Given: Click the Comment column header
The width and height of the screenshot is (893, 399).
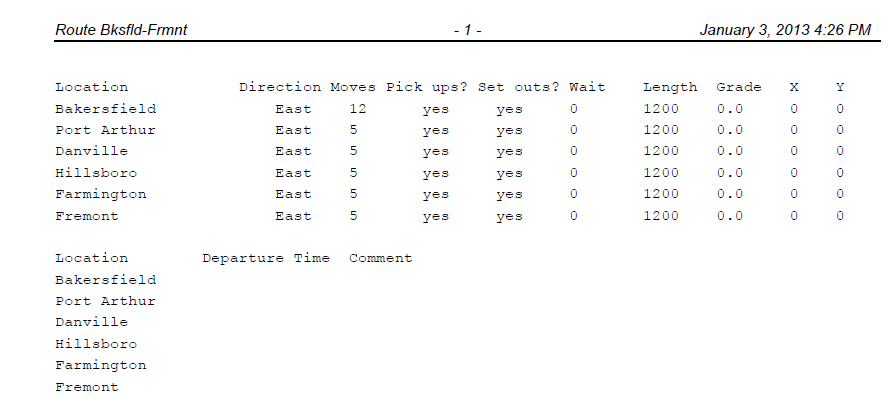Looking at the screenshot, I should pos(380,258).
